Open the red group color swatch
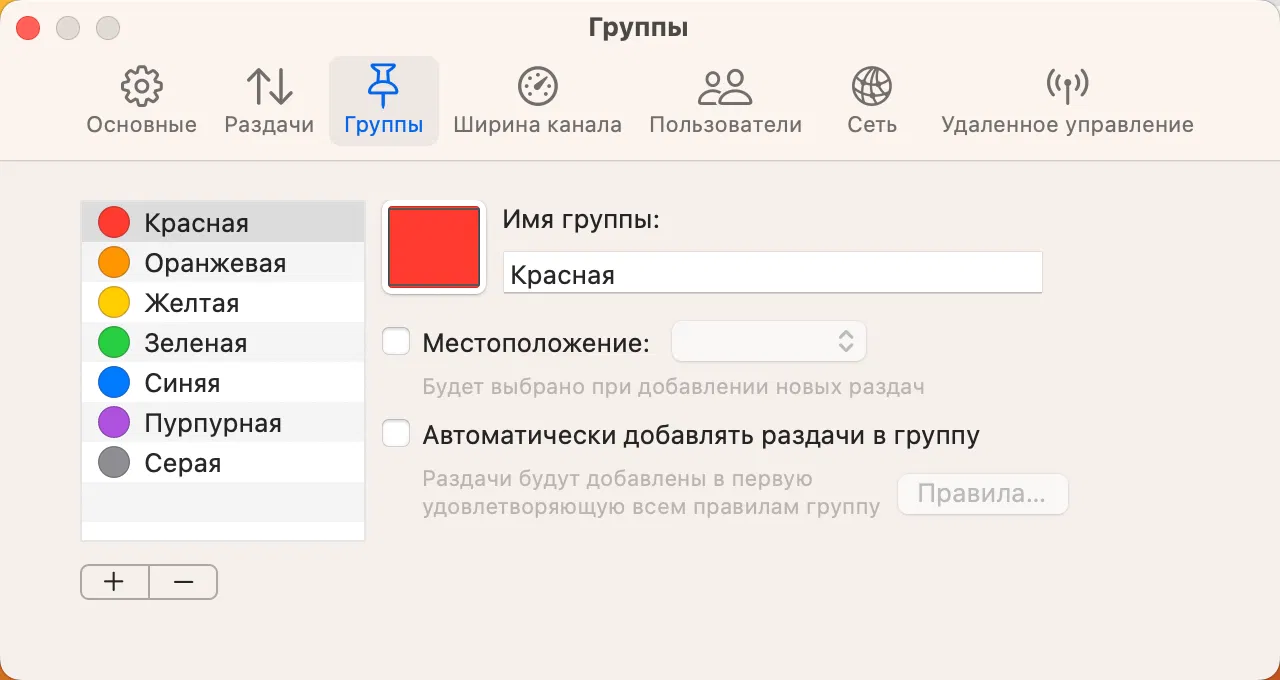This screenshot has height=680, width=1280. 434,248
